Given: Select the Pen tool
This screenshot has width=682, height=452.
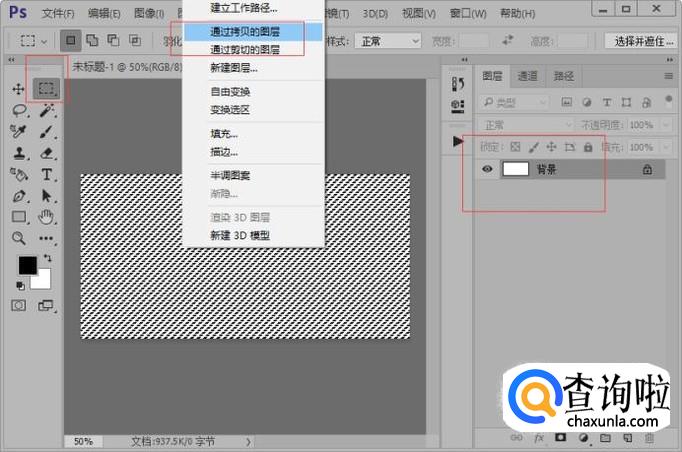Looking at the screenshot, I should pos(19,196).
